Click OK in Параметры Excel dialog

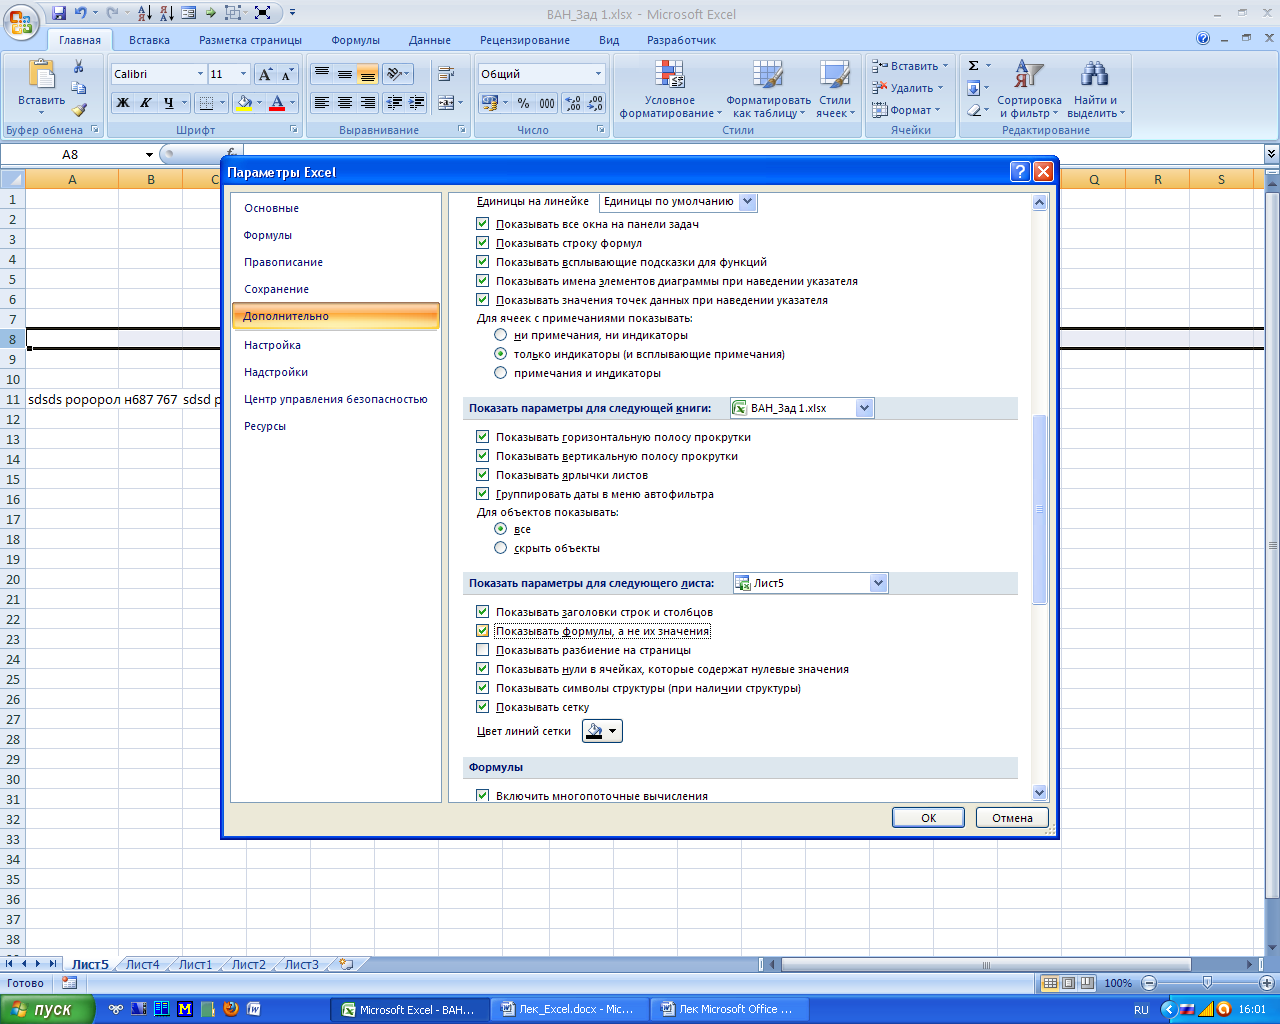(928, 818)
